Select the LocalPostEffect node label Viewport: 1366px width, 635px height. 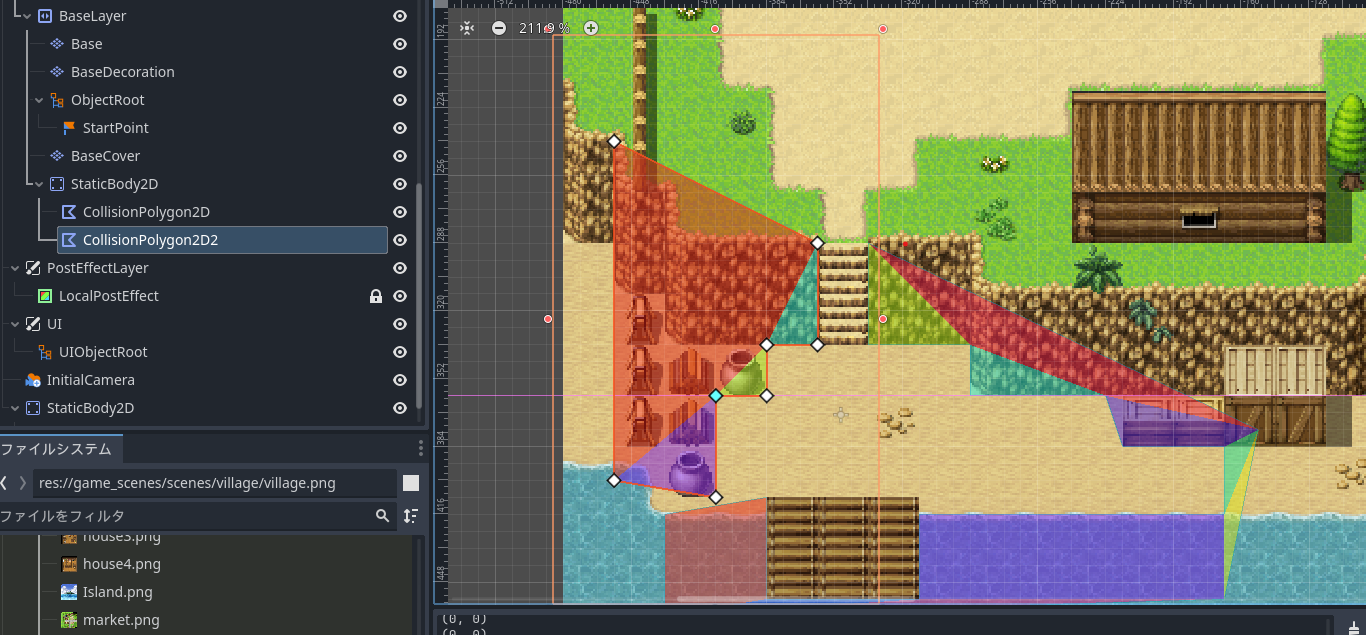(x=109, y=296)
